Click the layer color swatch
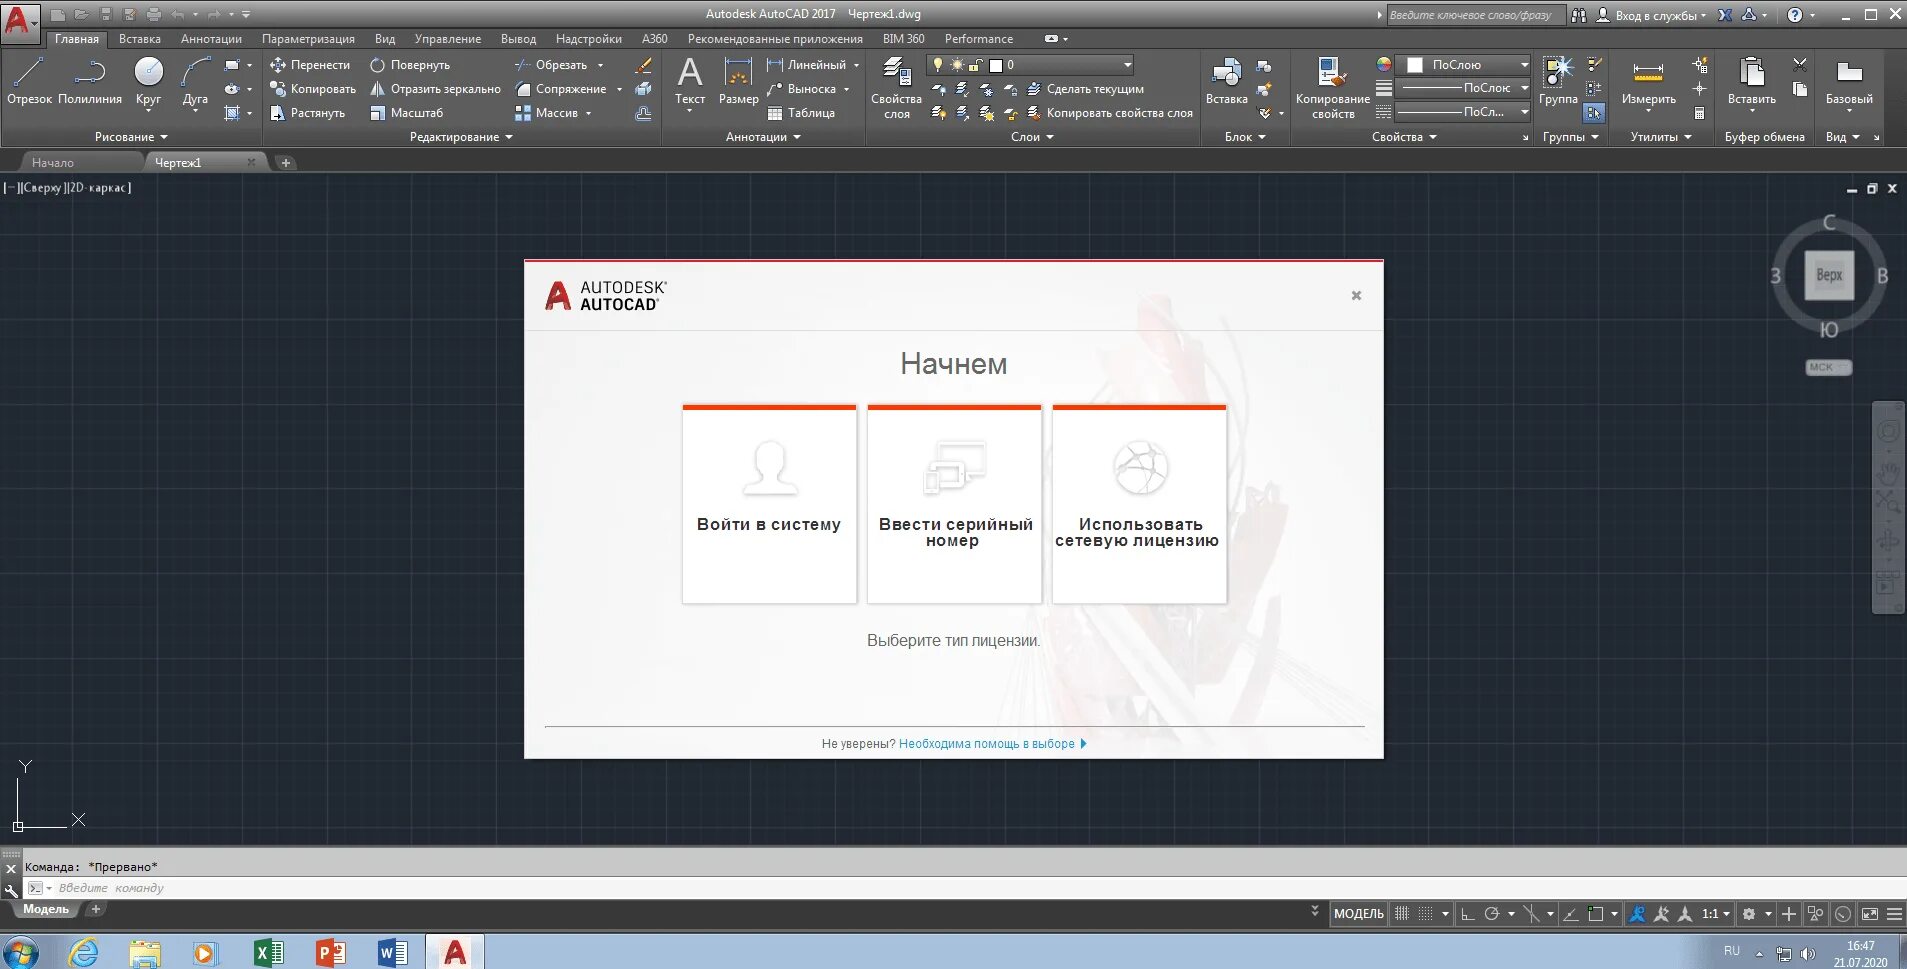Screen dimensions: 1907x969 (996, 65)
